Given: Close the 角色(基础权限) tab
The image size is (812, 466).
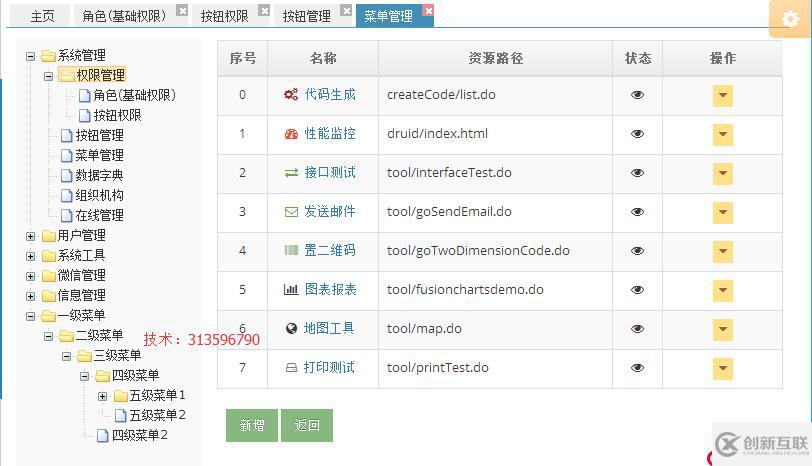Looking at the screenshot, I should click(x=182, y=10).
